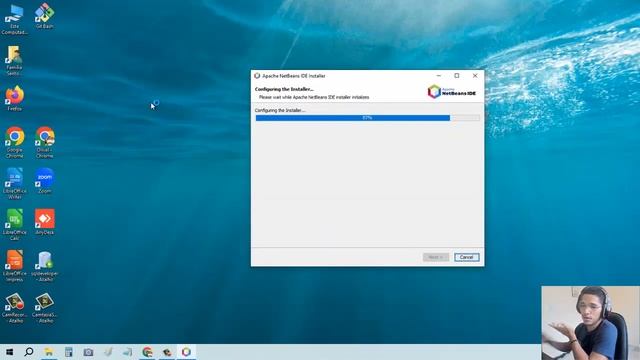Click the installer configuration progress bar
Viewport: 640px width, 360px height.
tap(367, 118)
